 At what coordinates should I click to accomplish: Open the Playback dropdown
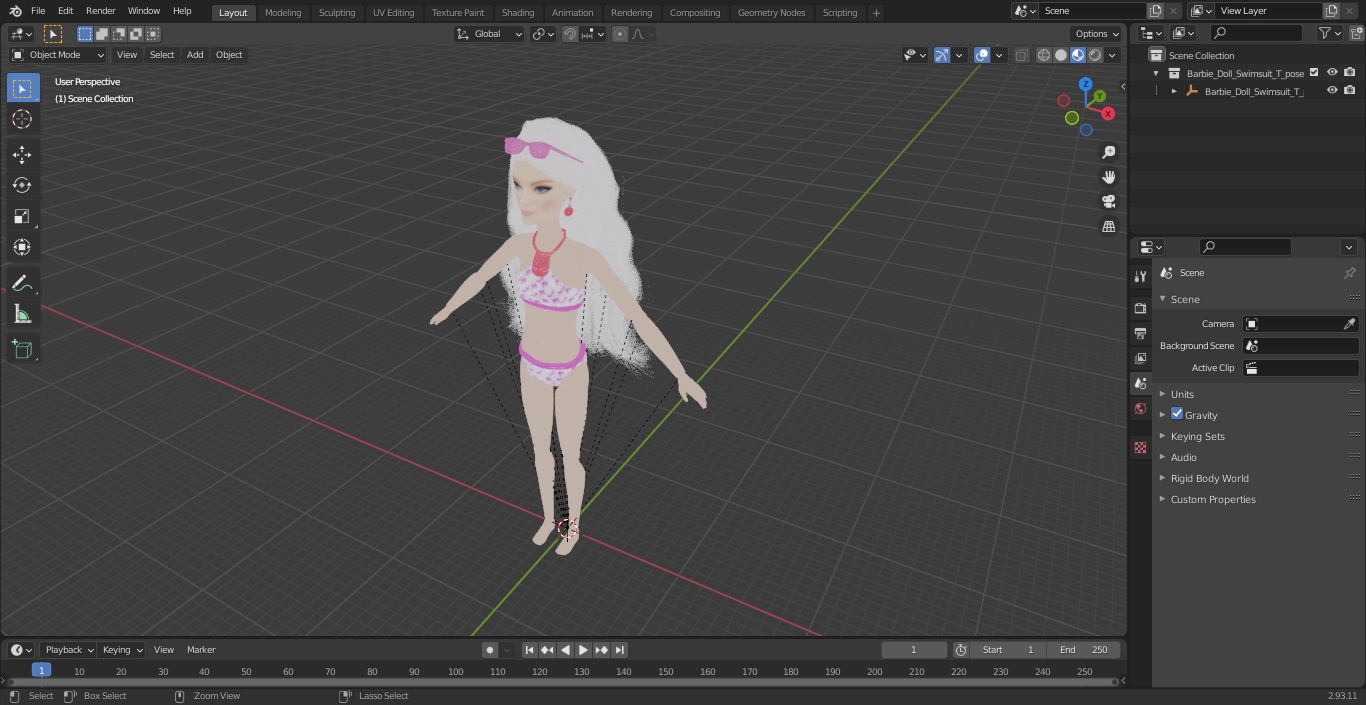[68, 650]
